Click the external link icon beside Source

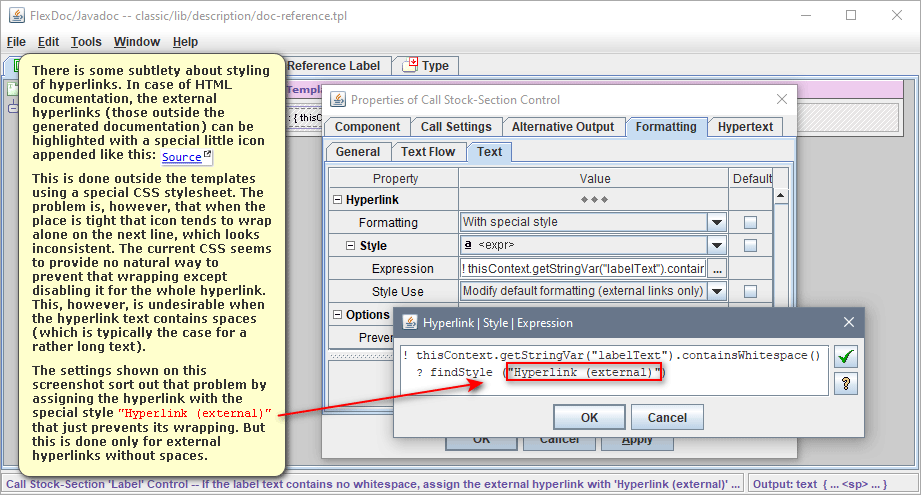click(207, 155)
